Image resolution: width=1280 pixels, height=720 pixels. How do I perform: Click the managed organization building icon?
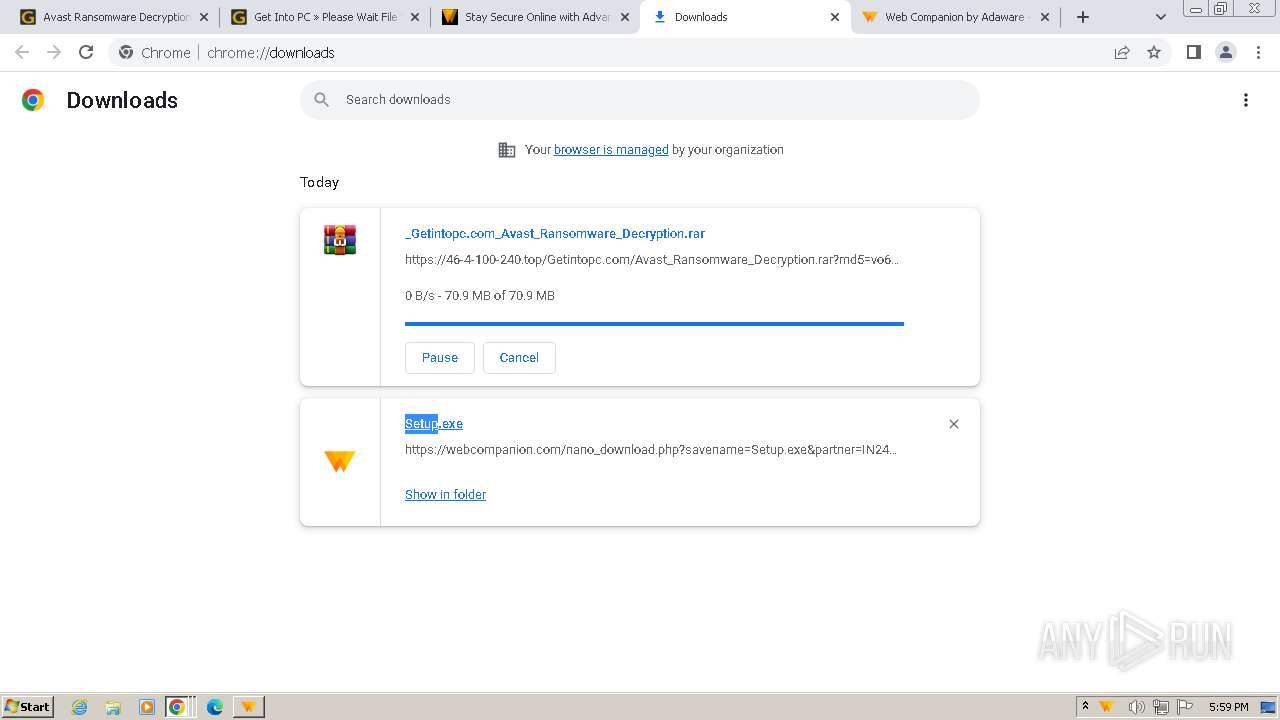pos(507,150)
